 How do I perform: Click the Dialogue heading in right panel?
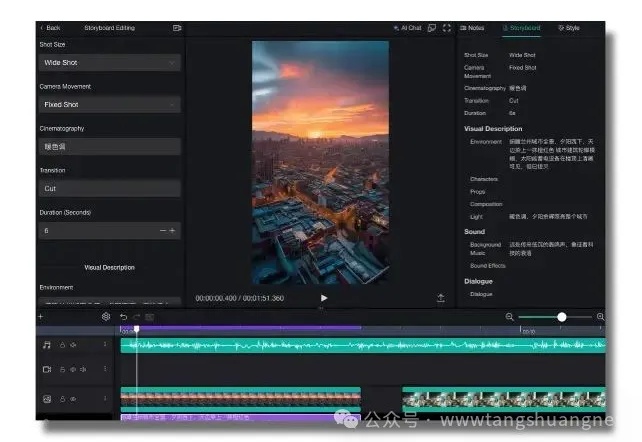[x=478, y=281]
